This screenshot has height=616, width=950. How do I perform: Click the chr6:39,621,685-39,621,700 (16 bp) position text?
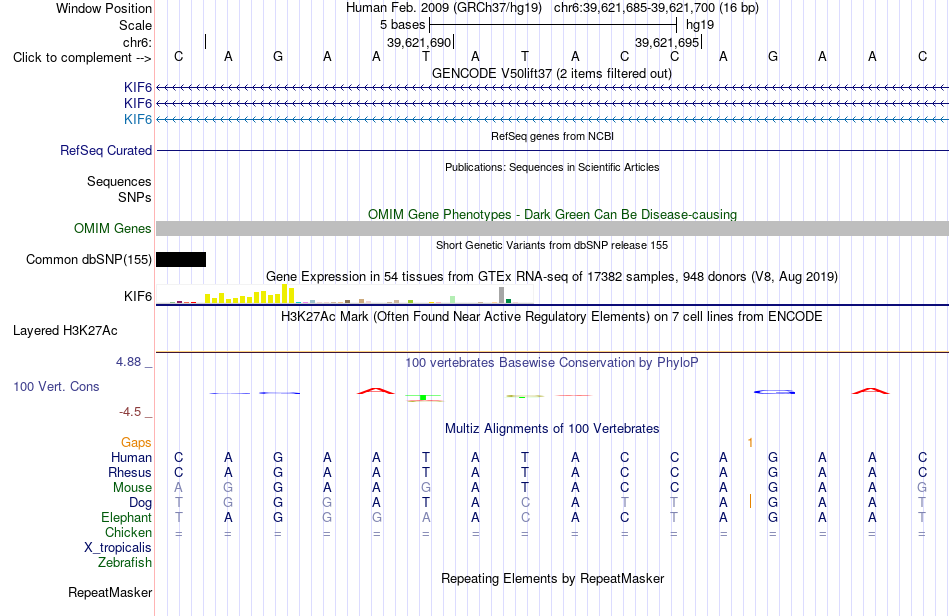(x=656, y=8)
